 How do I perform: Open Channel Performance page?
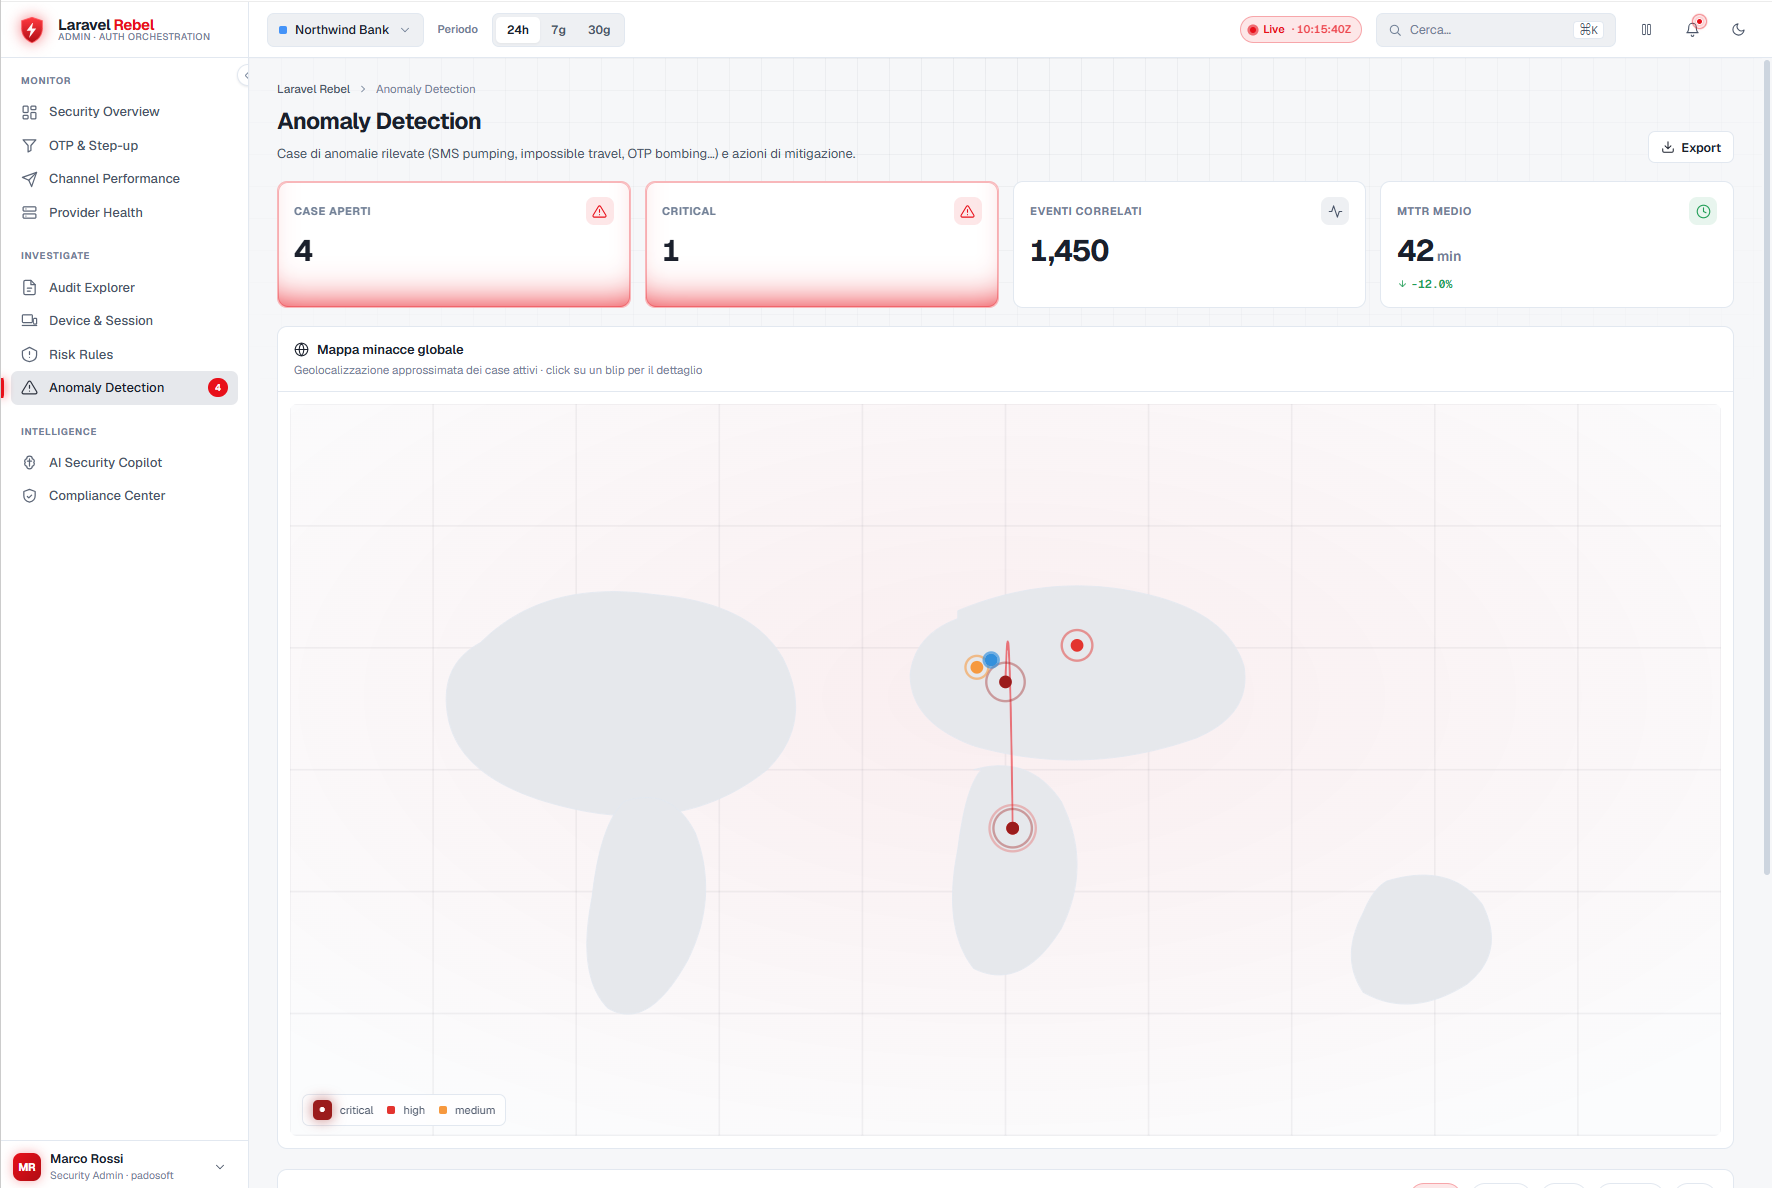coord(124,179)
